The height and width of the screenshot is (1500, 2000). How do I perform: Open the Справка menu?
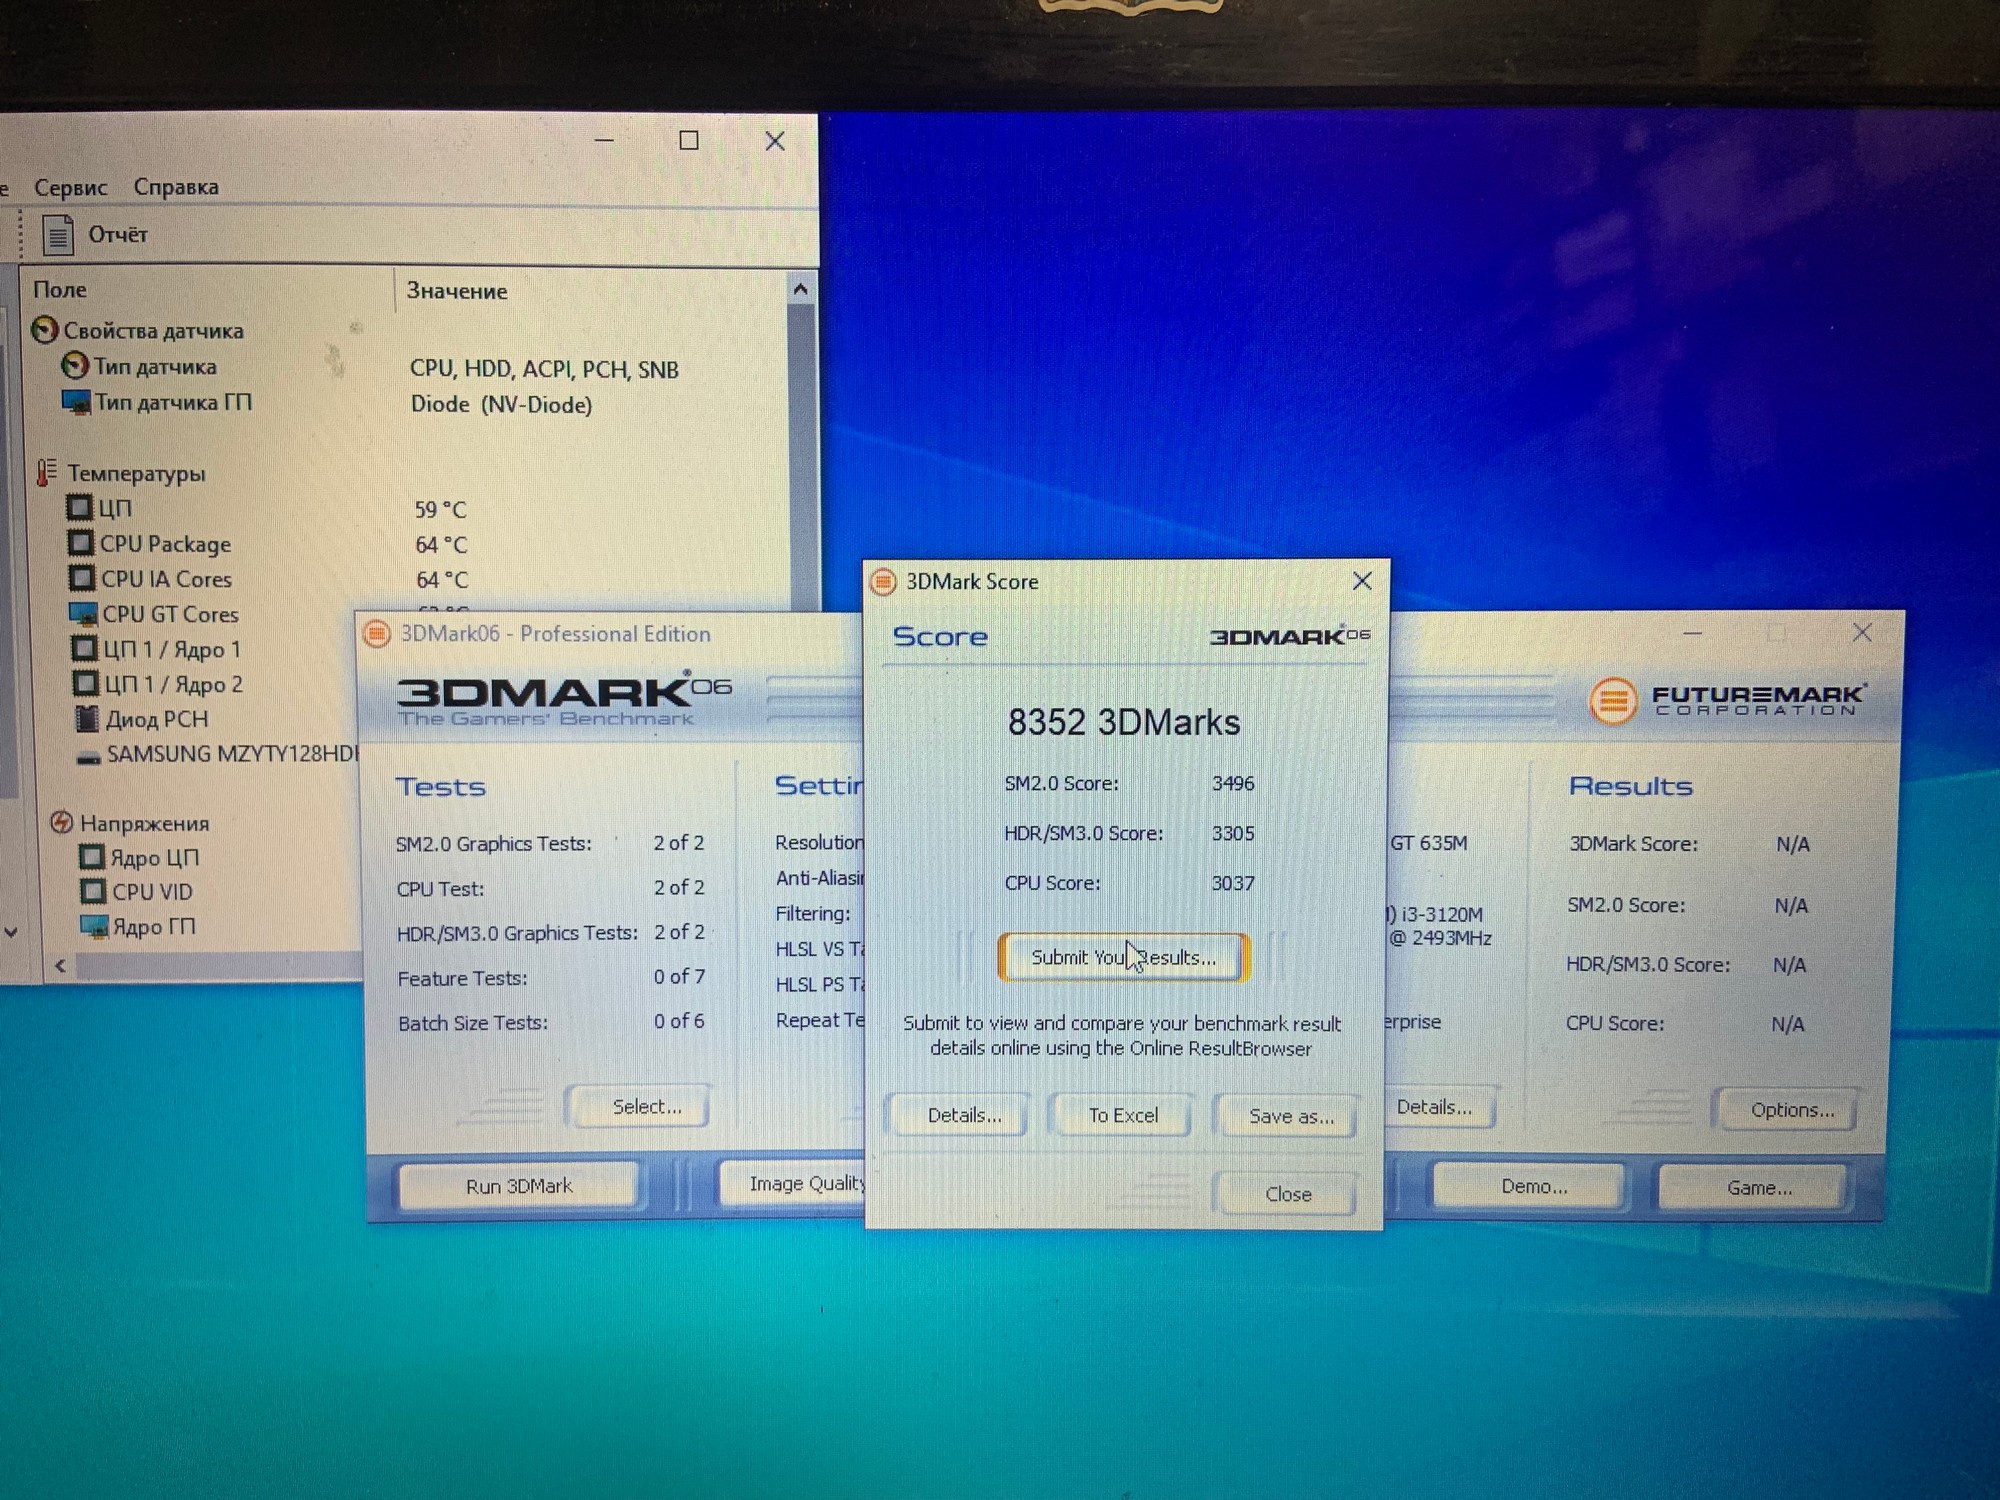pos(176,187)
